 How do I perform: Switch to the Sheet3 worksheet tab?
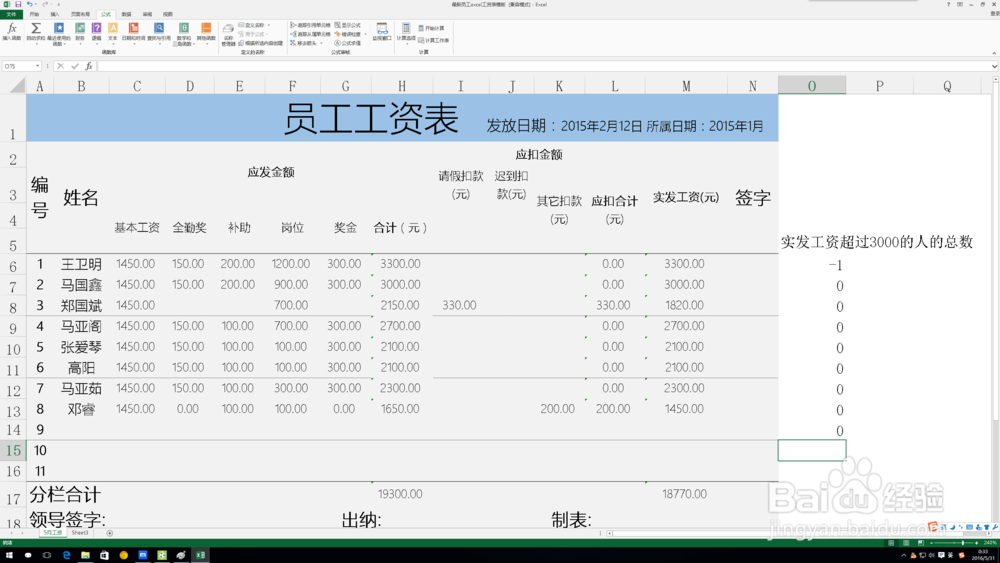pyautogui.click(x=80, y=532)
